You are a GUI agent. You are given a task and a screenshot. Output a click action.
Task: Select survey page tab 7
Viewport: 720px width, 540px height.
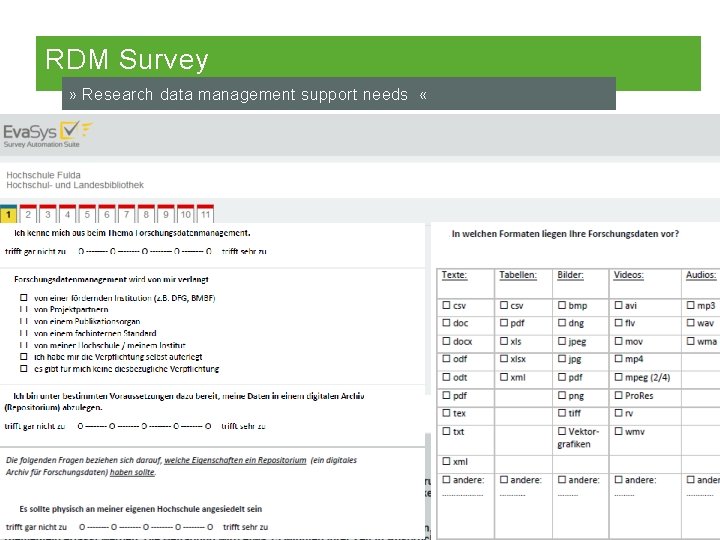[127, 214]
